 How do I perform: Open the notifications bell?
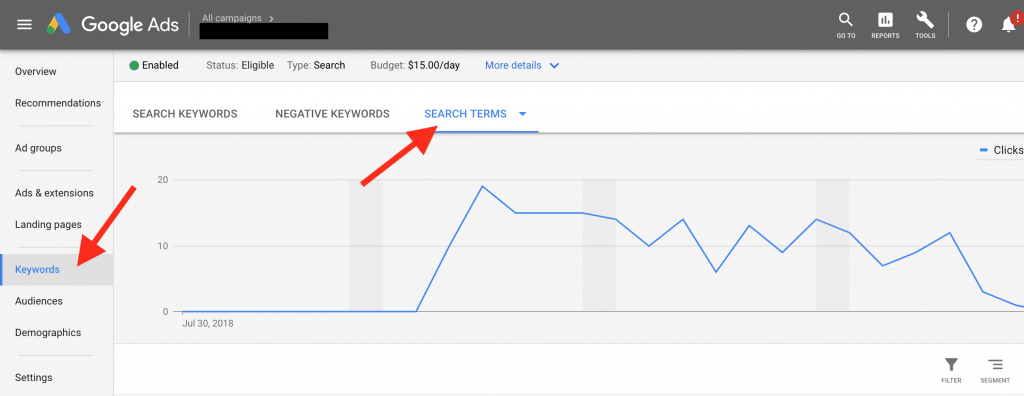pos(1008,25)
